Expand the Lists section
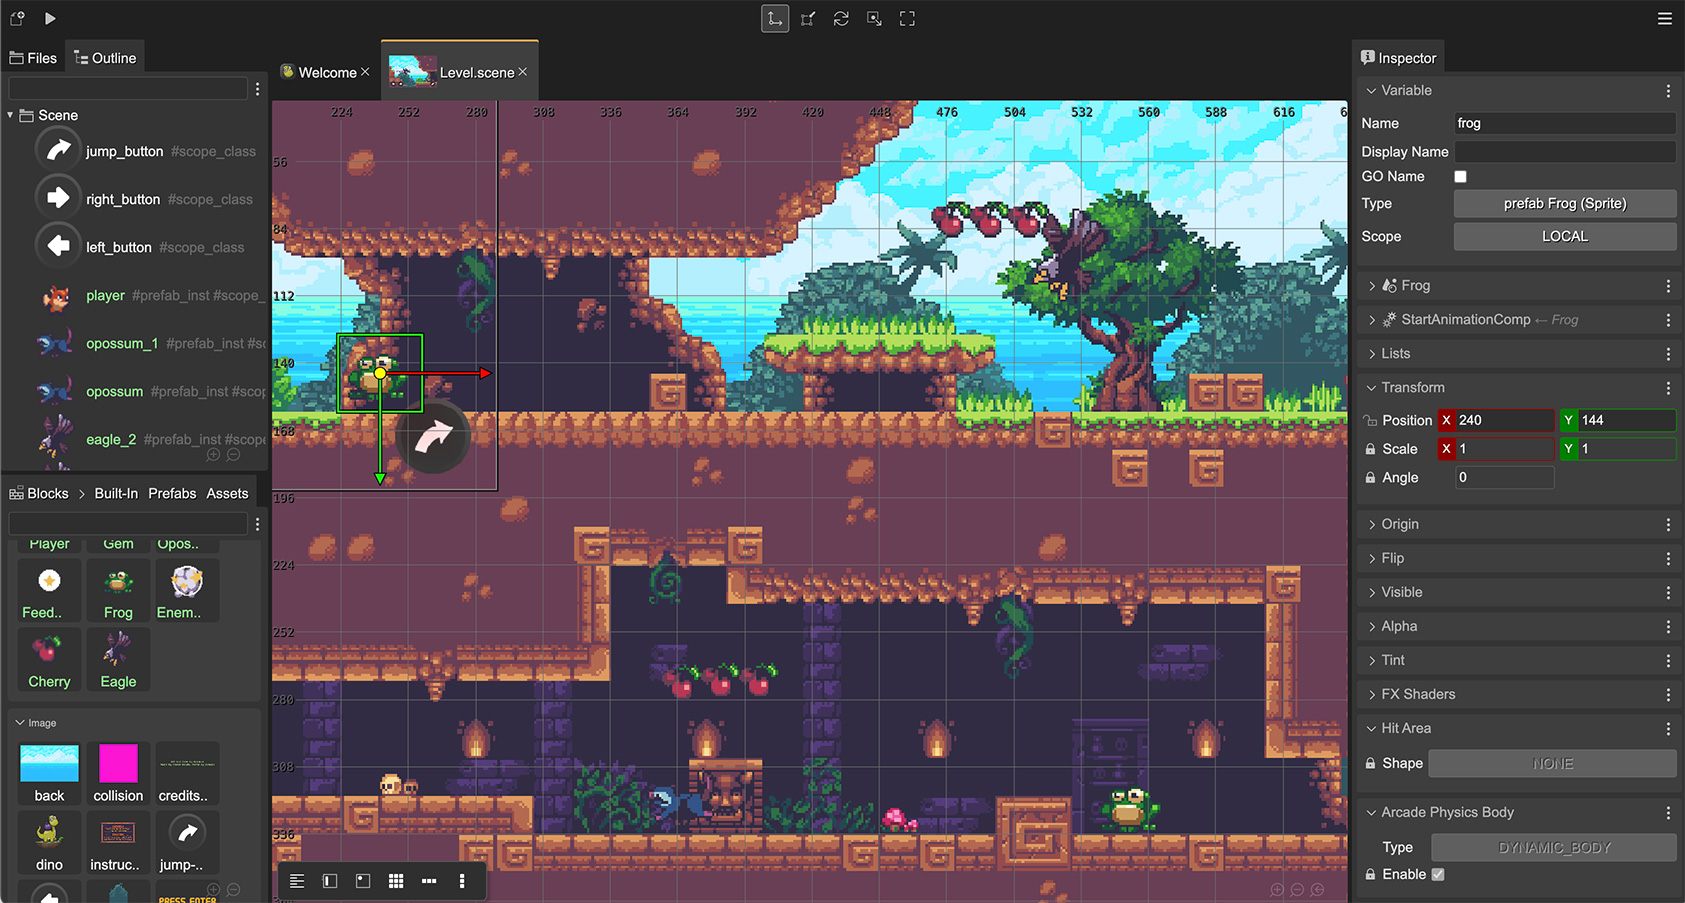This screenshot has height=903, width=1685. coord(1373,353)
